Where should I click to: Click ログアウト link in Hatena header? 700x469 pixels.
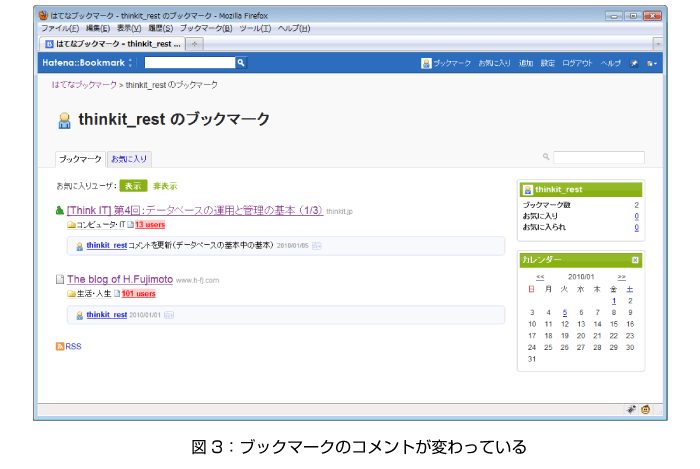(577, 63)
